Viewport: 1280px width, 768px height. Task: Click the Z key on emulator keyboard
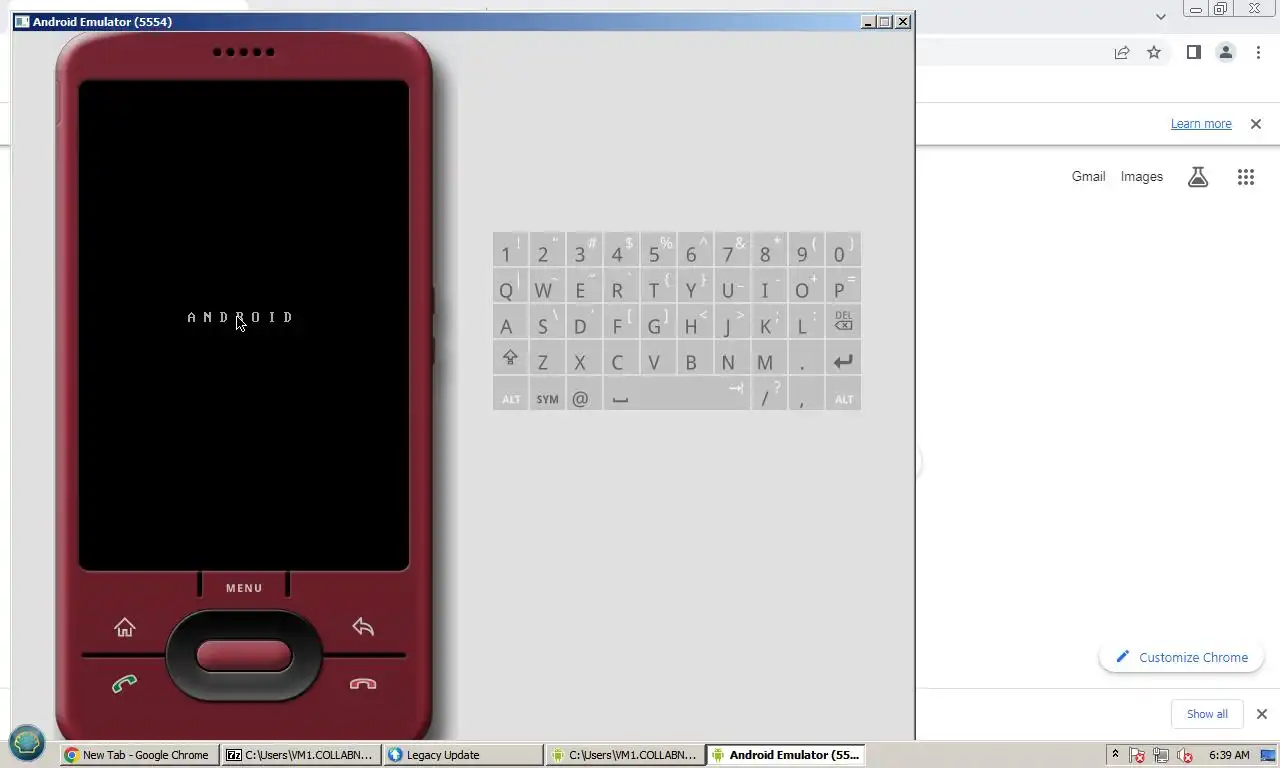547,360
